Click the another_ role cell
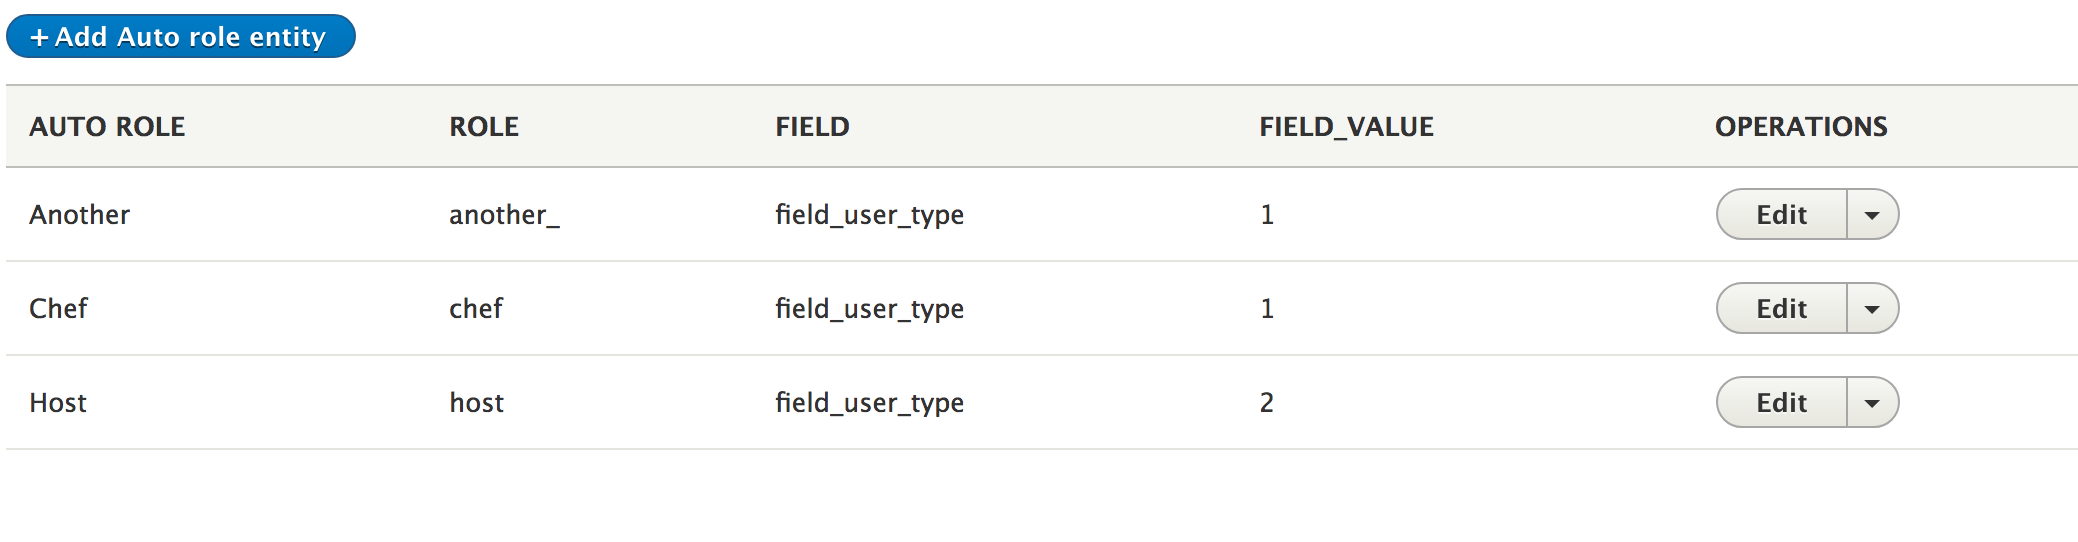This screenshot has width=2078, height=542. click(x=504, y=215)
